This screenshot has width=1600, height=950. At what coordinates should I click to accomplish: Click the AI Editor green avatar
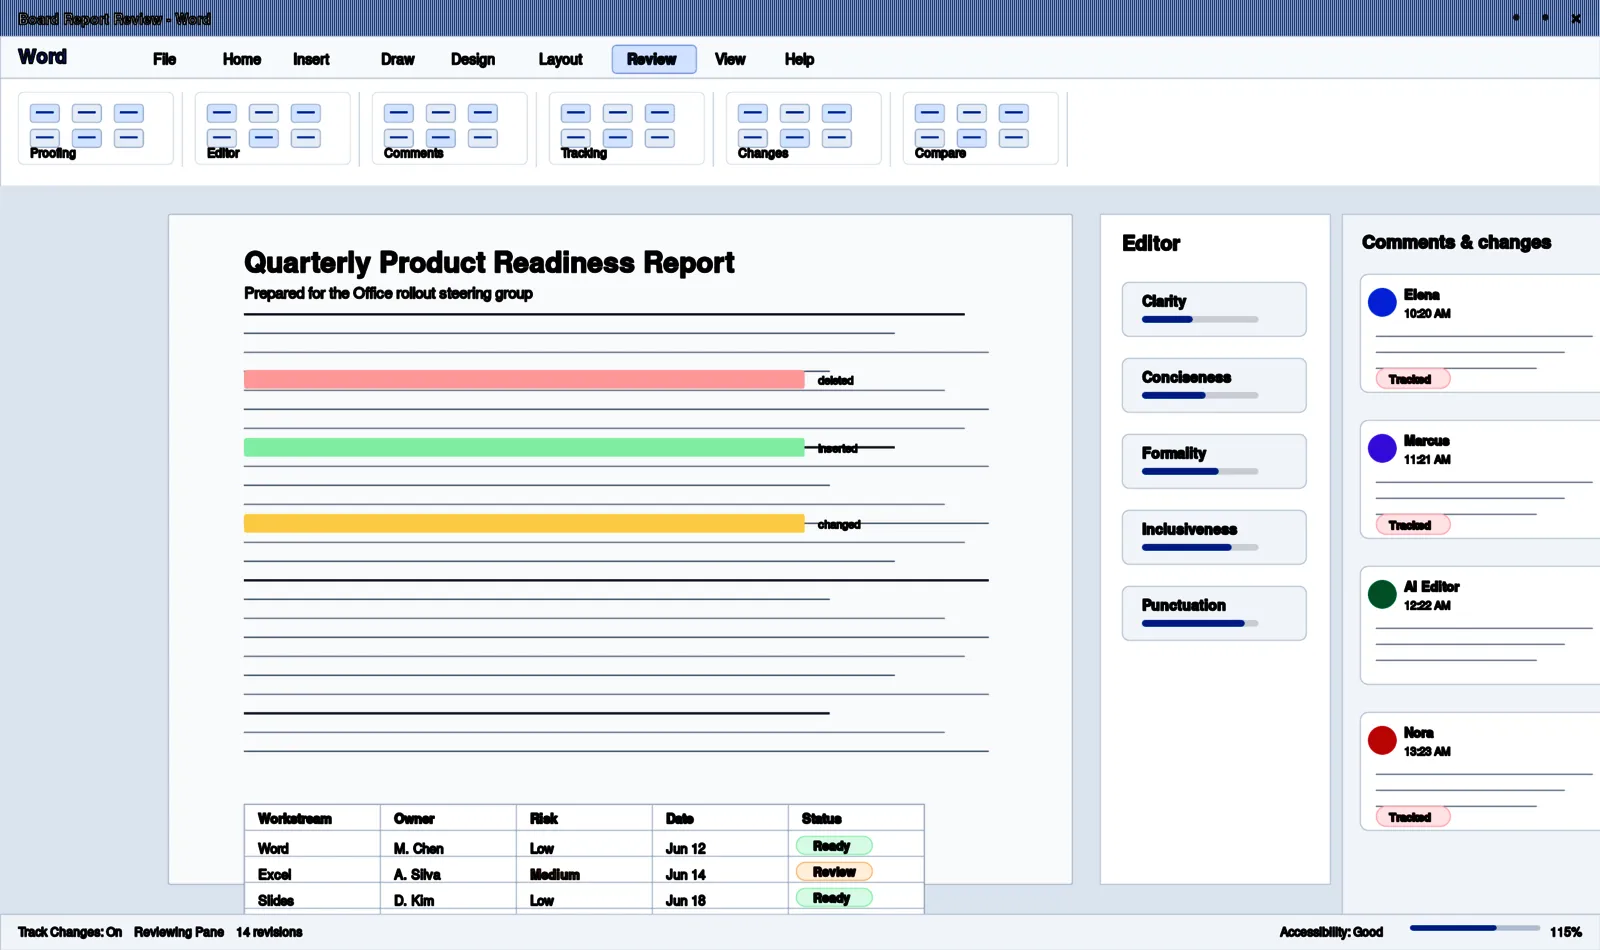tap(1382, 594)
